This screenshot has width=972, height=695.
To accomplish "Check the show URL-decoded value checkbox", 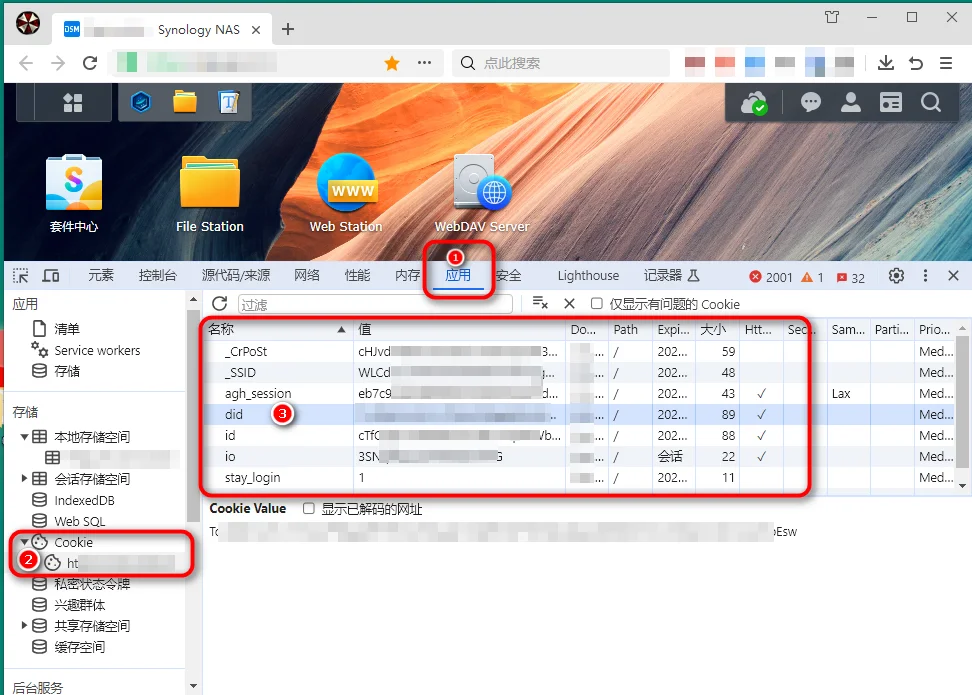I will [308, 509].
